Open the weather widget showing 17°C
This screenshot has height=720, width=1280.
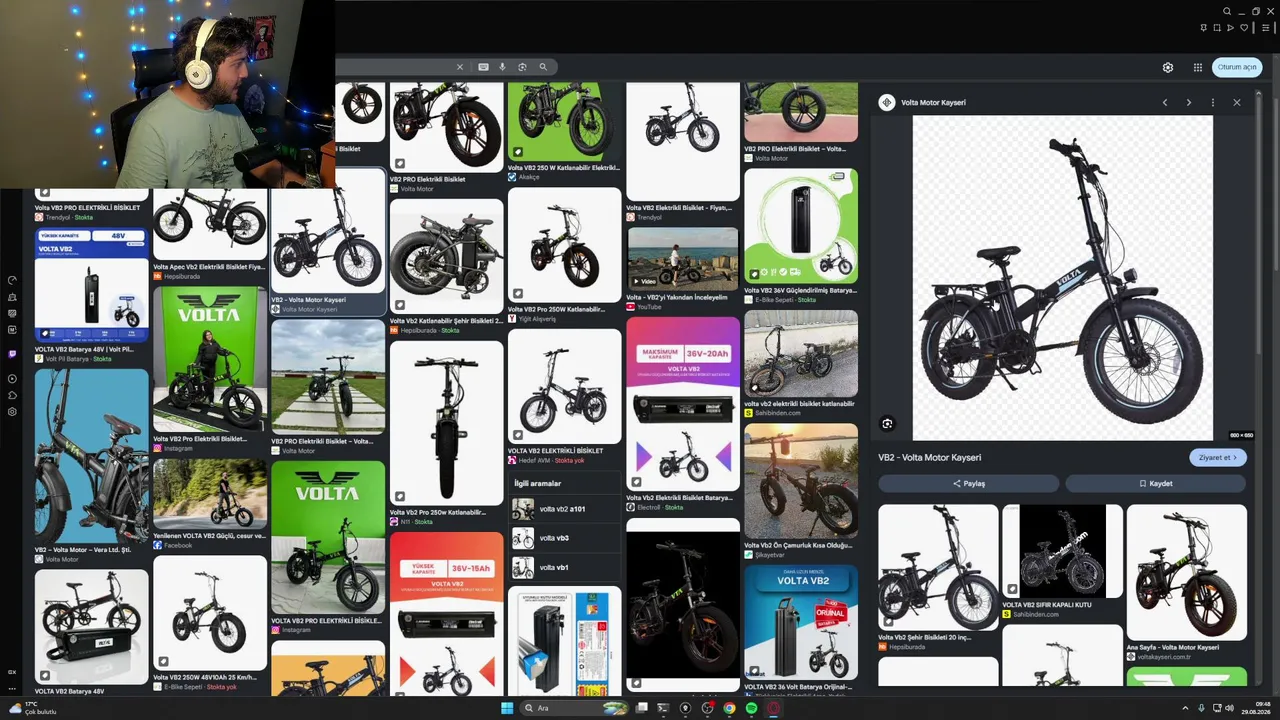[x=32, y=708]
